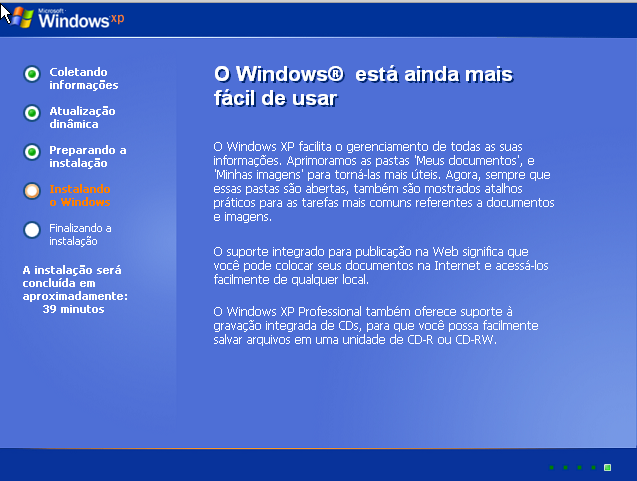Click the 39 minutos remaining time text
Screen dimensions: 637x481
(73, 309)
